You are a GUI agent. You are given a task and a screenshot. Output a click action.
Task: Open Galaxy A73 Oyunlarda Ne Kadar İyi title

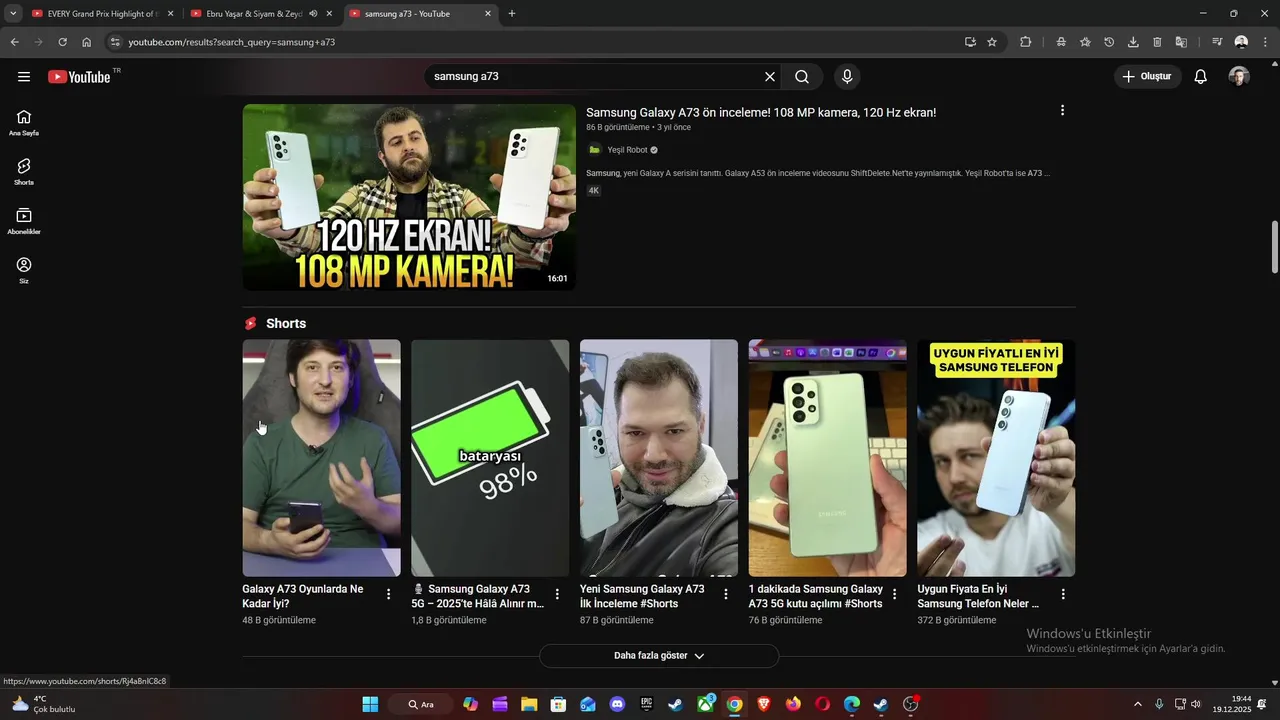click(x=303, y=596)
